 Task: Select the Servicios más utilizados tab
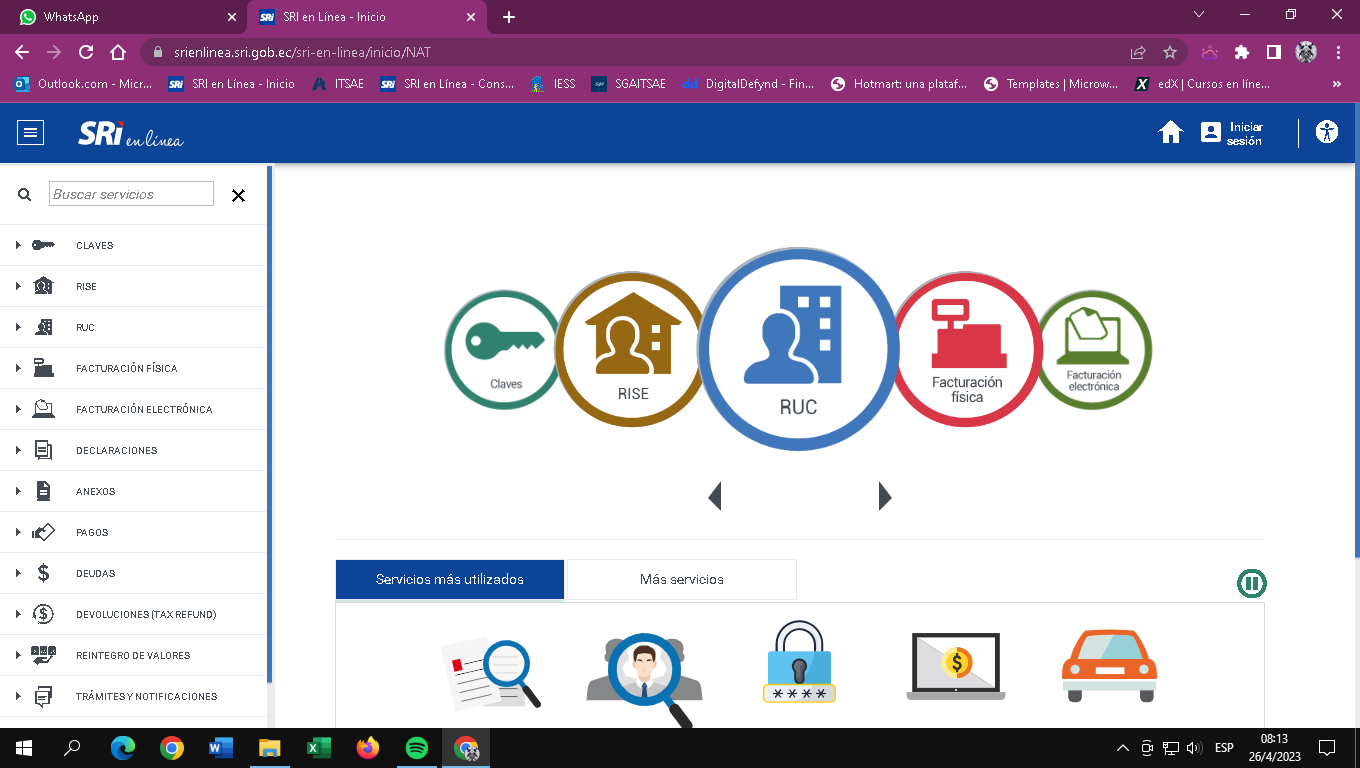click(449, 579)
